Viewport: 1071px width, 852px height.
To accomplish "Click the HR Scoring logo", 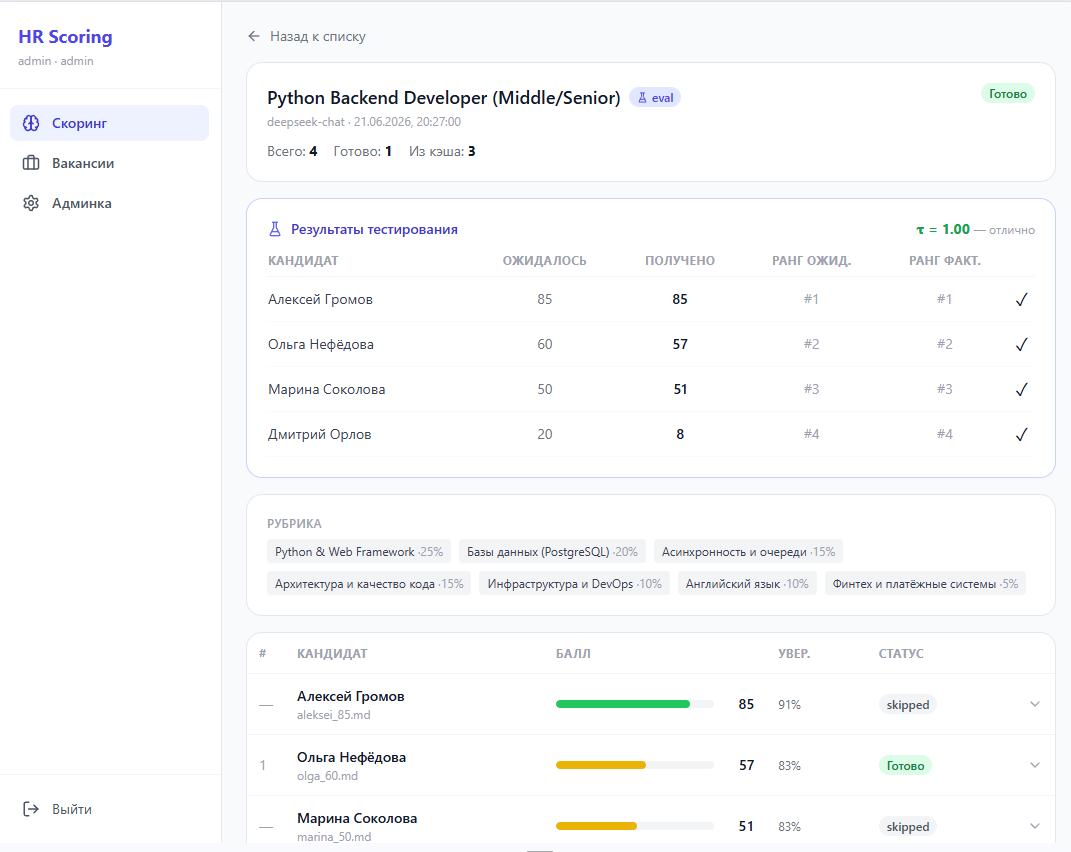I will point(66,37).
